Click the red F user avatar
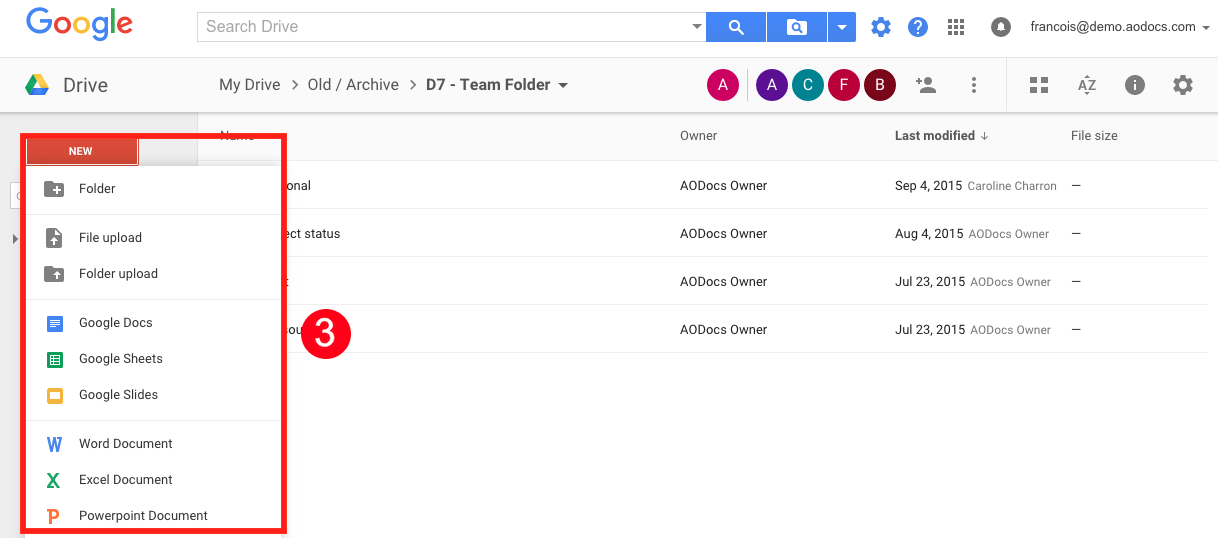Image resolution: width=1218 pixels, height=538 pixels. pyautogui.click(x=844, y=86)
